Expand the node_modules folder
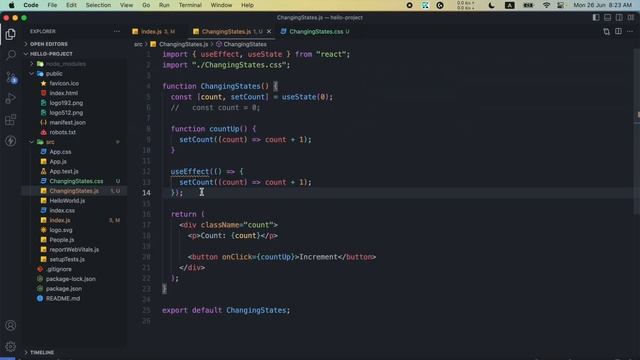Screen dimensions: 640x360 point(65,64)
